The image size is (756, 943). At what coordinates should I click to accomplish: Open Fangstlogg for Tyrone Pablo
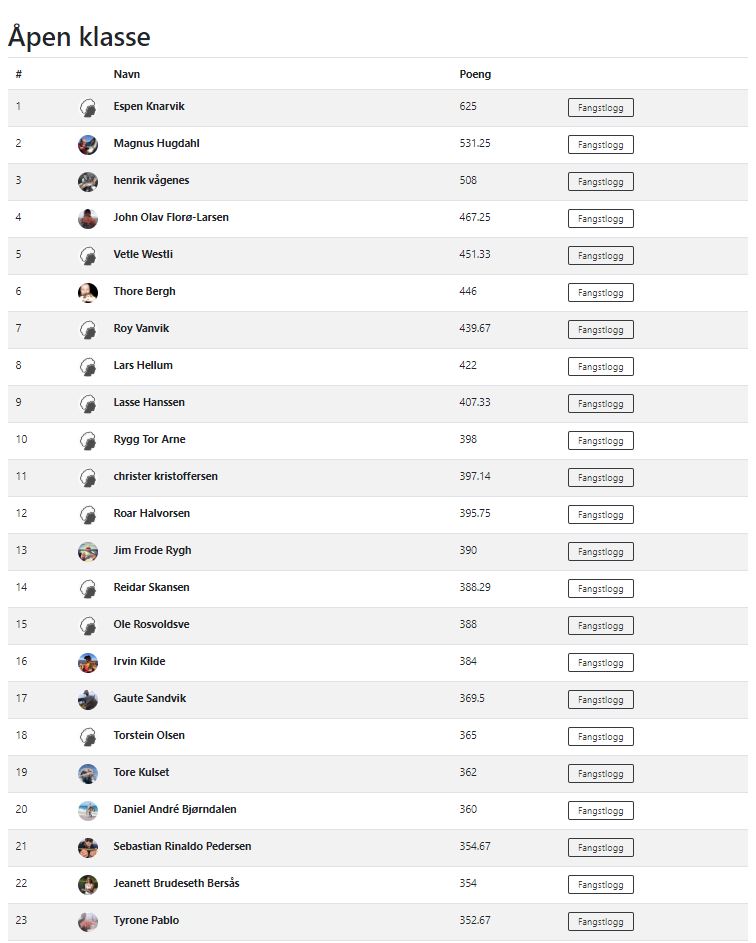(600, 922)
